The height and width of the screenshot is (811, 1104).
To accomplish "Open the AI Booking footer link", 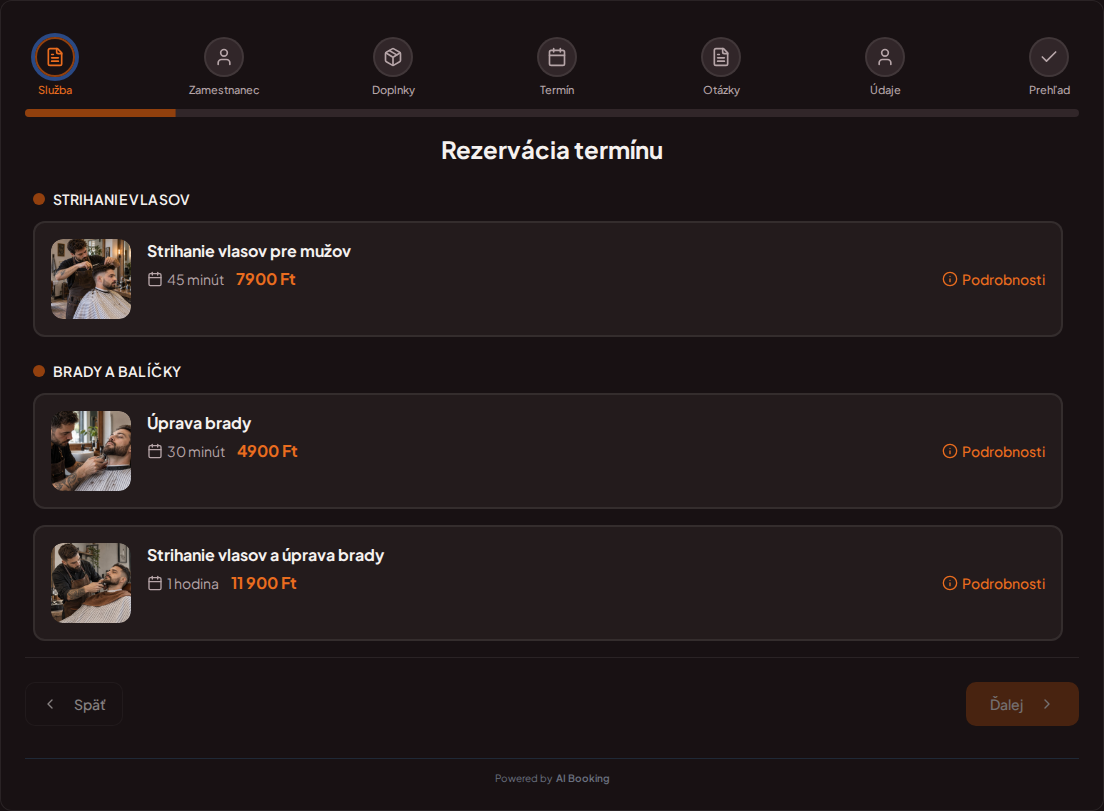I will pyautogui.click(x=582, y=779).
